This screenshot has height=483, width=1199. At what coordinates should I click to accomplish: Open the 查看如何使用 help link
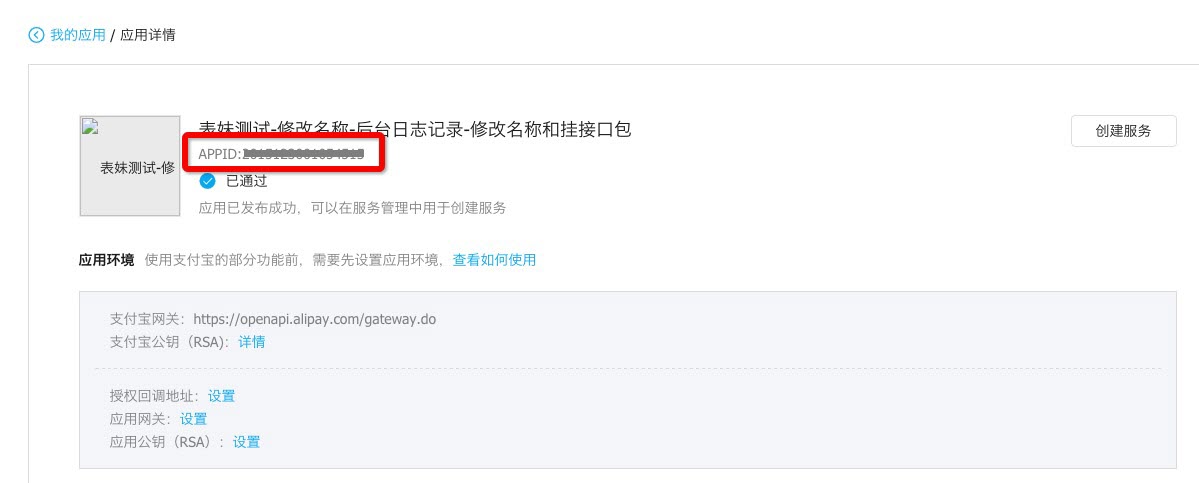pyautogui.click(x=494, y=260)
